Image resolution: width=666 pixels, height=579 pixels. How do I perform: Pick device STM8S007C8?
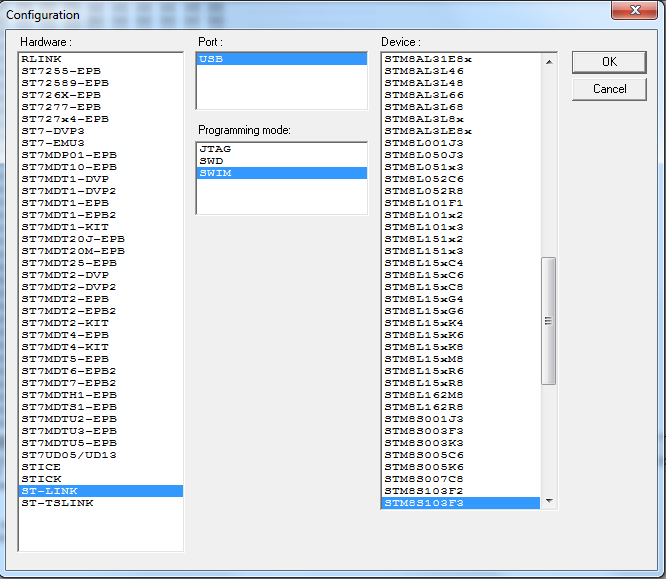coord(461,479)
